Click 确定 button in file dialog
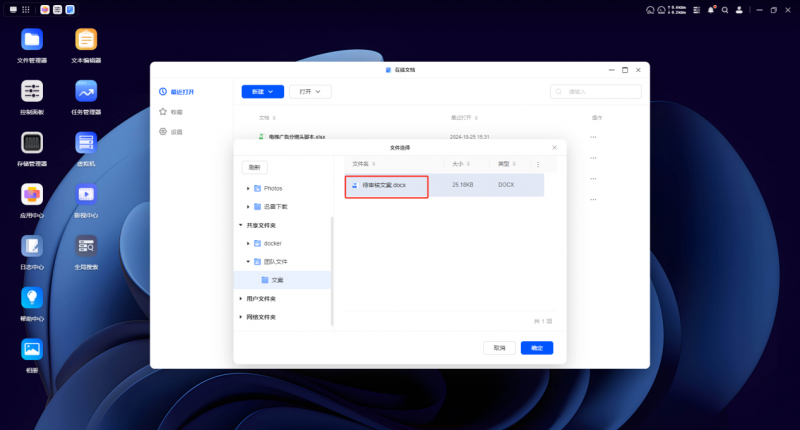 [x=537, y=348]
